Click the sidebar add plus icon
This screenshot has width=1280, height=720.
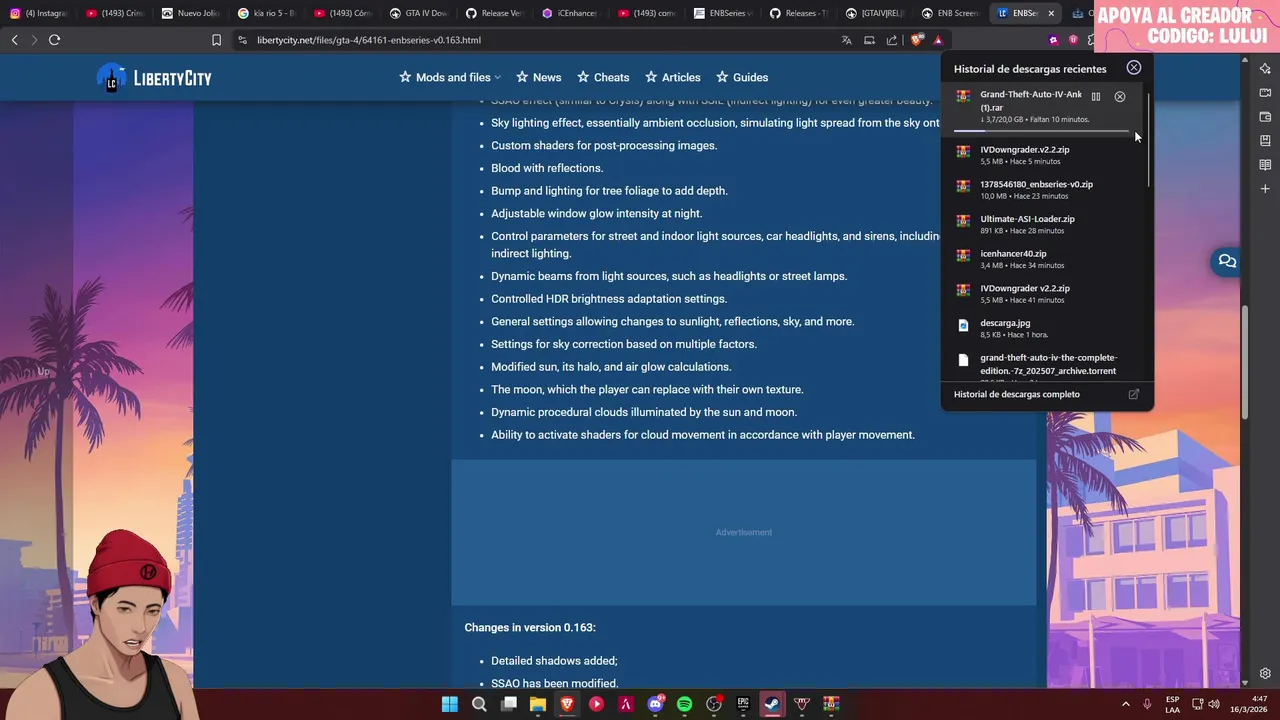[x=1265, y=189]
